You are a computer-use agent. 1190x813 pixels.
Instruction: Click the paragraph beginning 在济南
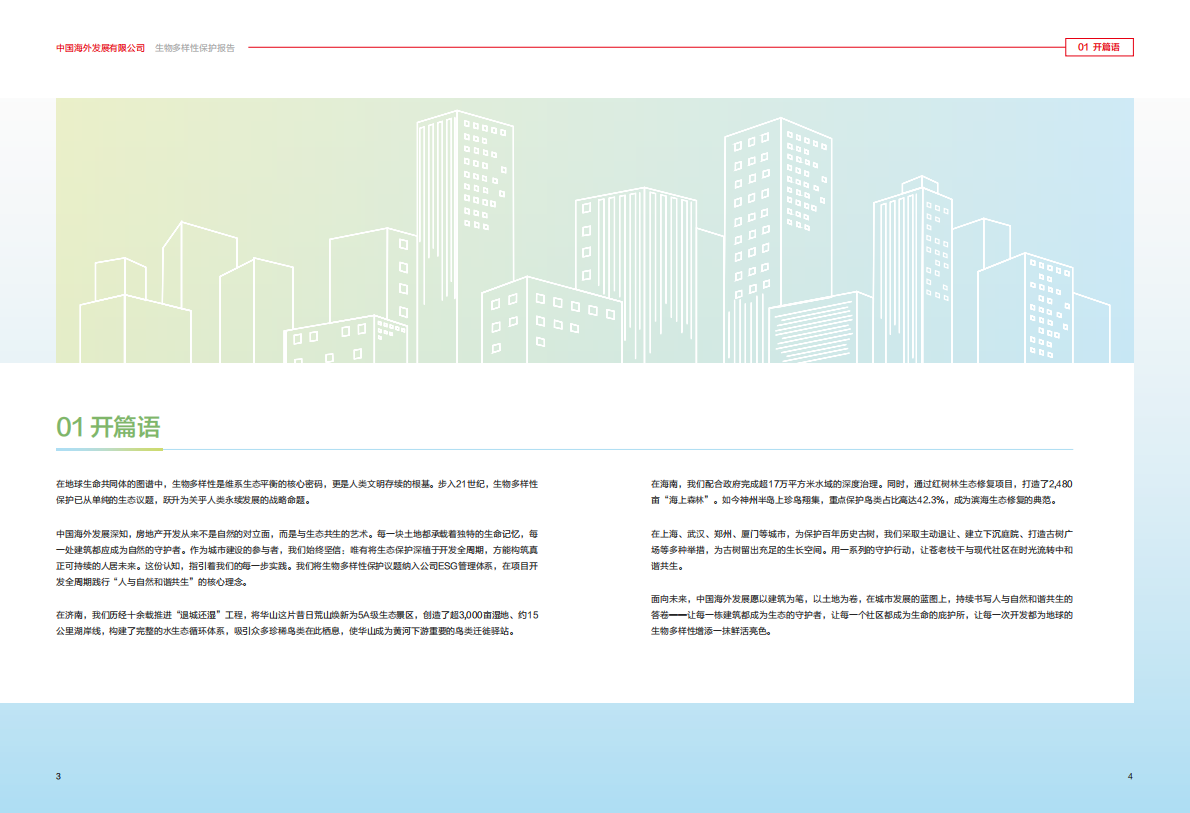(297, 623)
